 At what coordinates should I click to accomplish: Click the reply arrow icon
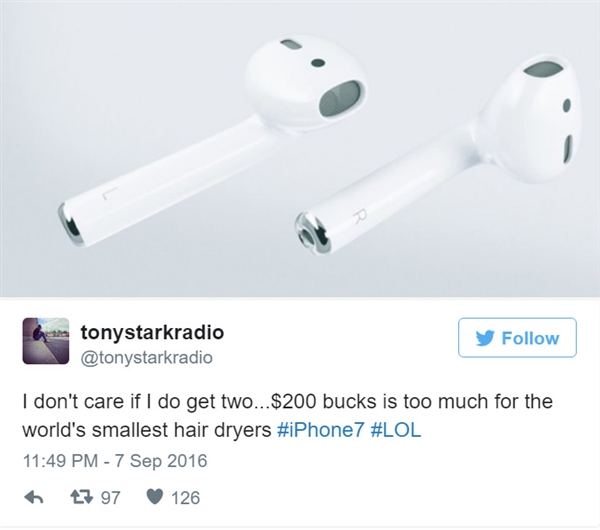[x=34, y=497]
